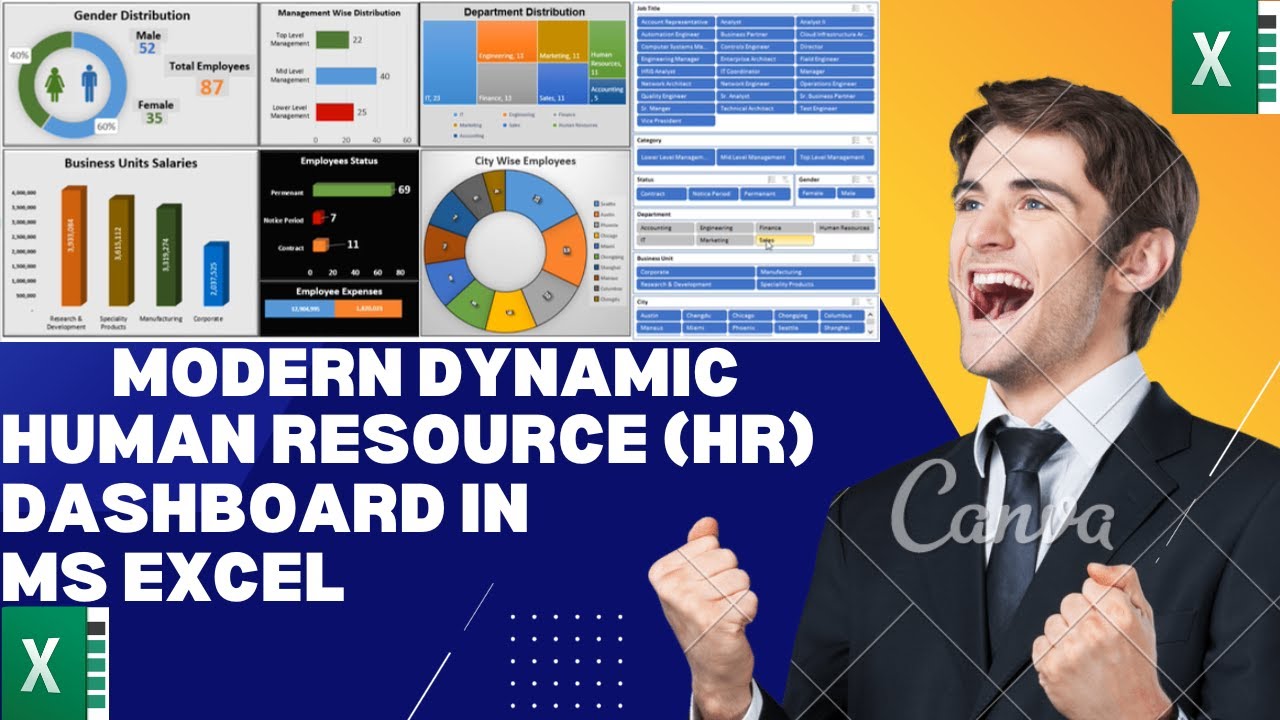1280x720 pixels.
Task: Filter Status by Contract
Action: click(x=661, y=194)
